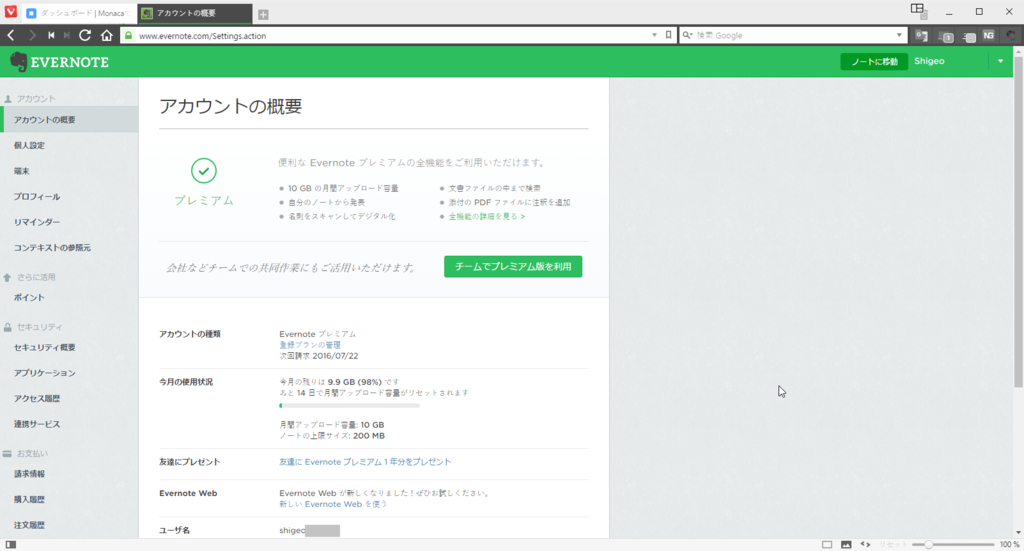Click the premium green checkmark circle

(x=204, y=170)
